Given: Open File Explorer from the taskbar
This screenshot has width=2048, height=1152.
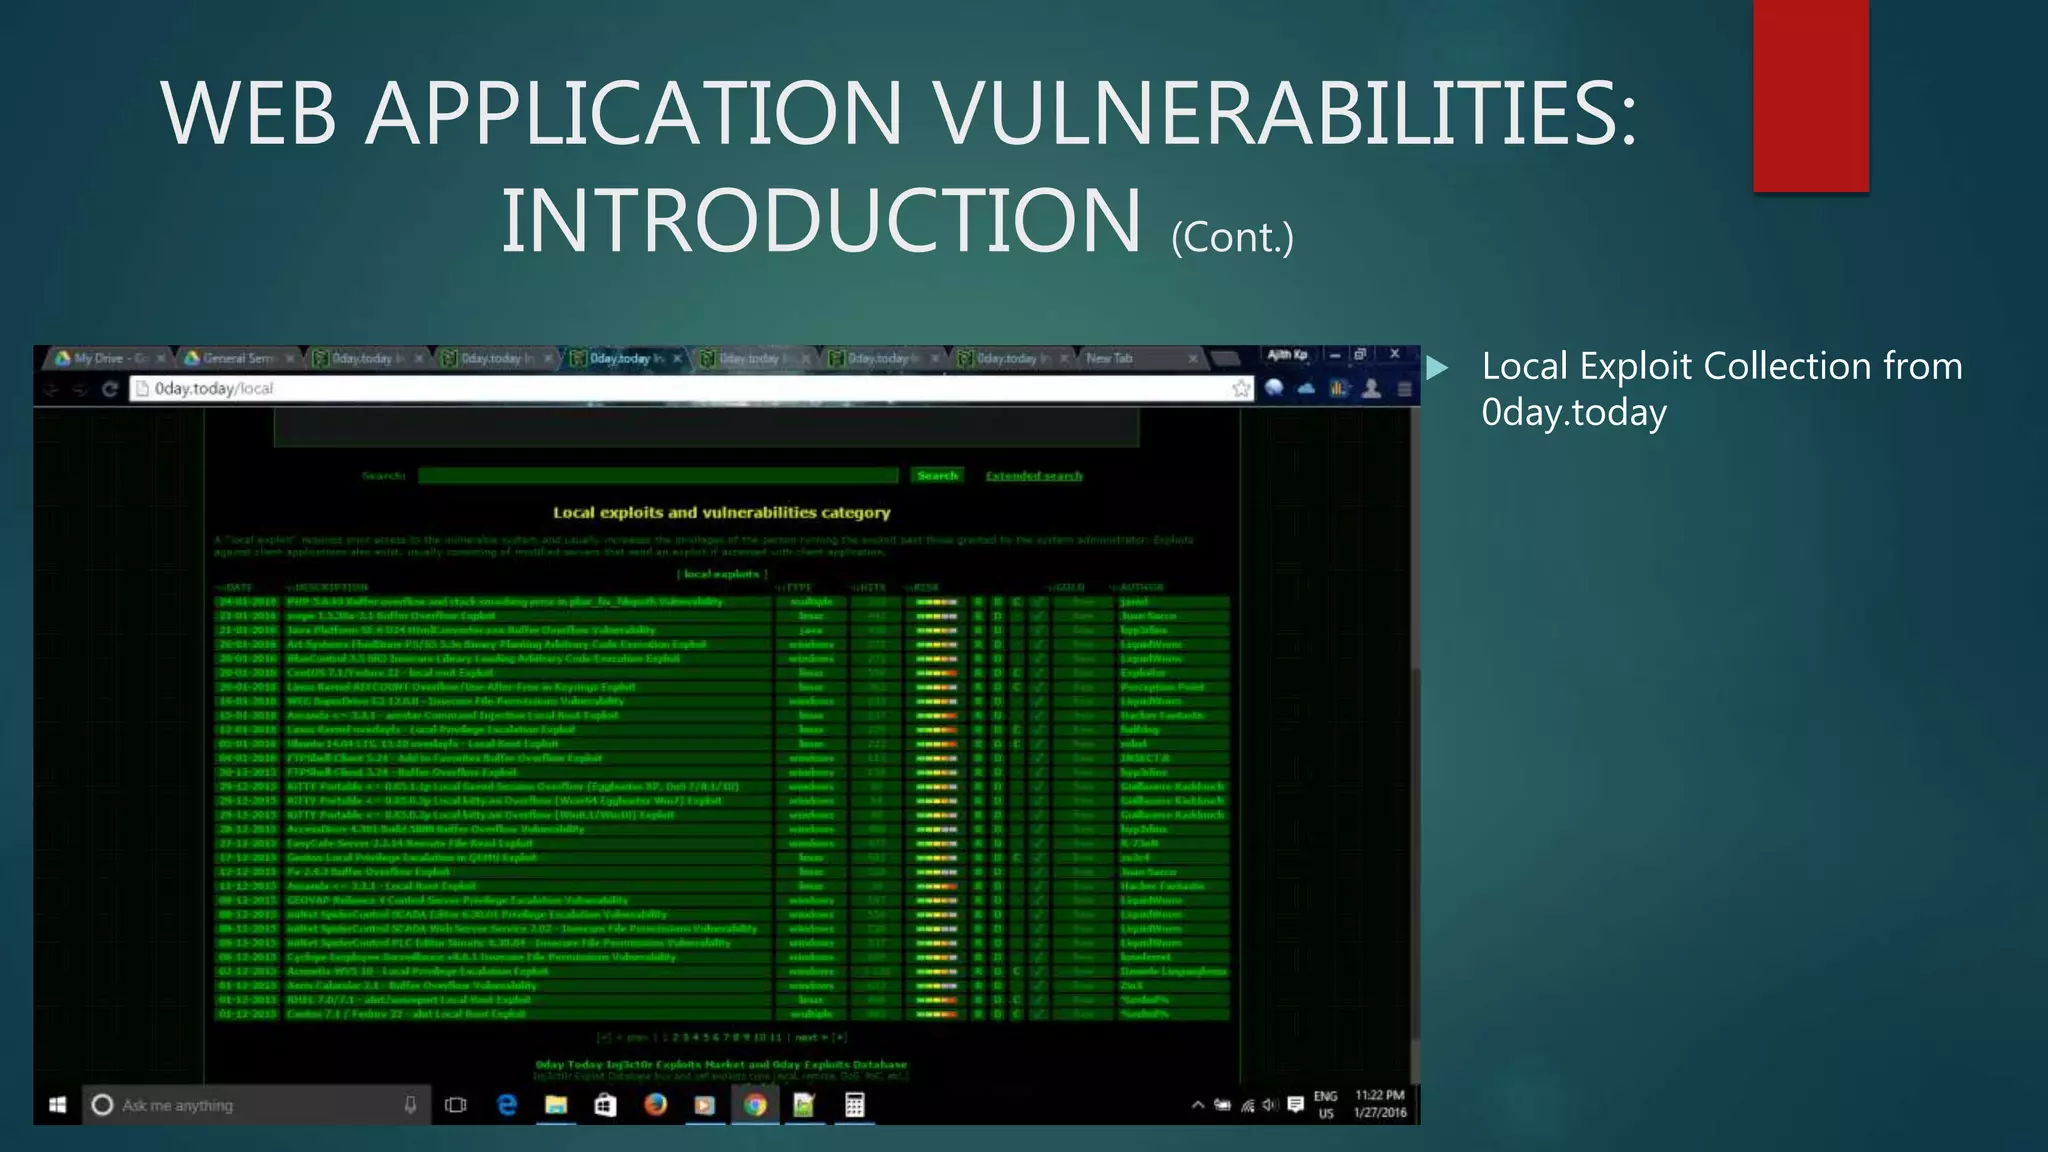Looking at the screenshot, I should pyautogui.click(x=556, y=1105).
